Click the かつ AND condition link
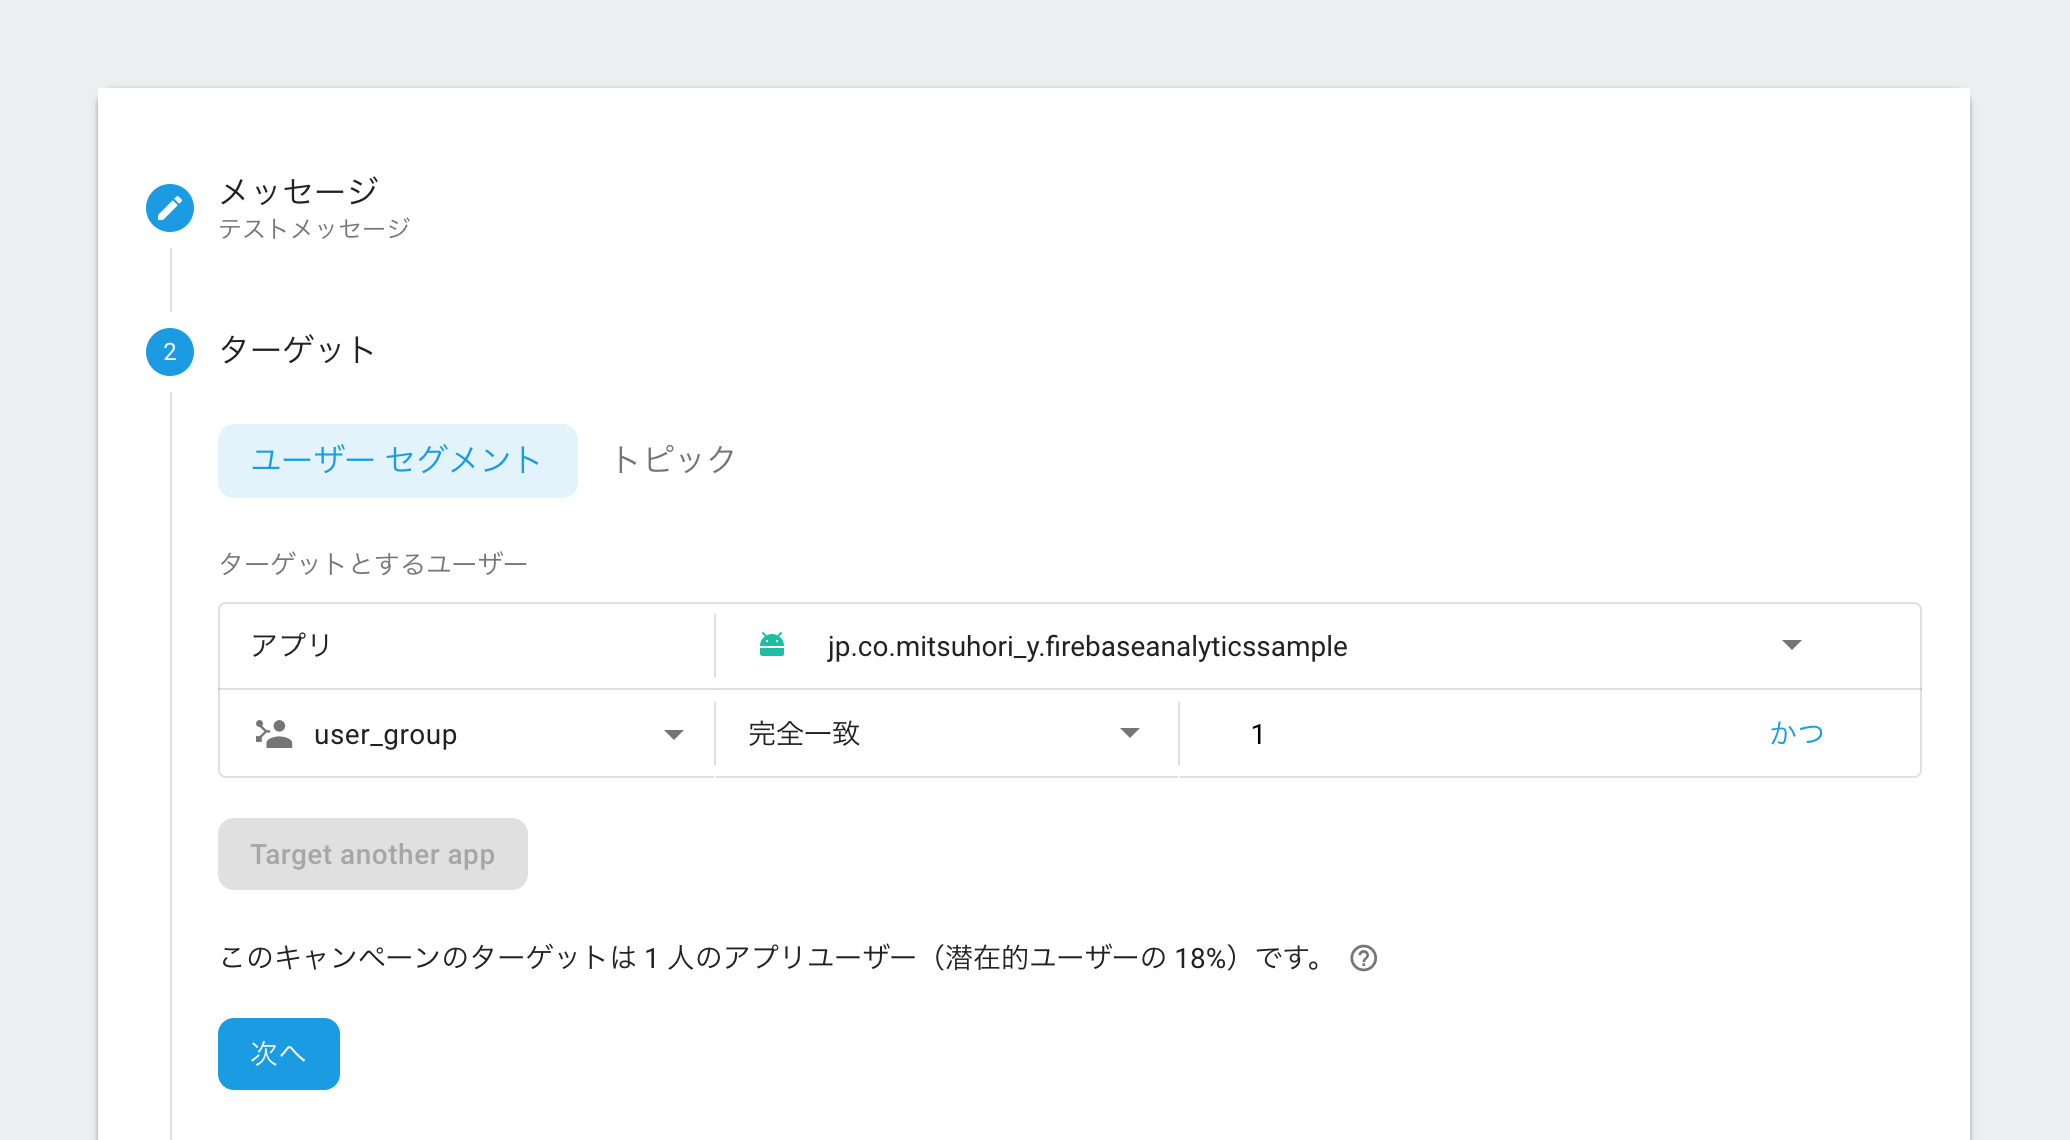The image size is (2070, 1140). pos(1798,733)
